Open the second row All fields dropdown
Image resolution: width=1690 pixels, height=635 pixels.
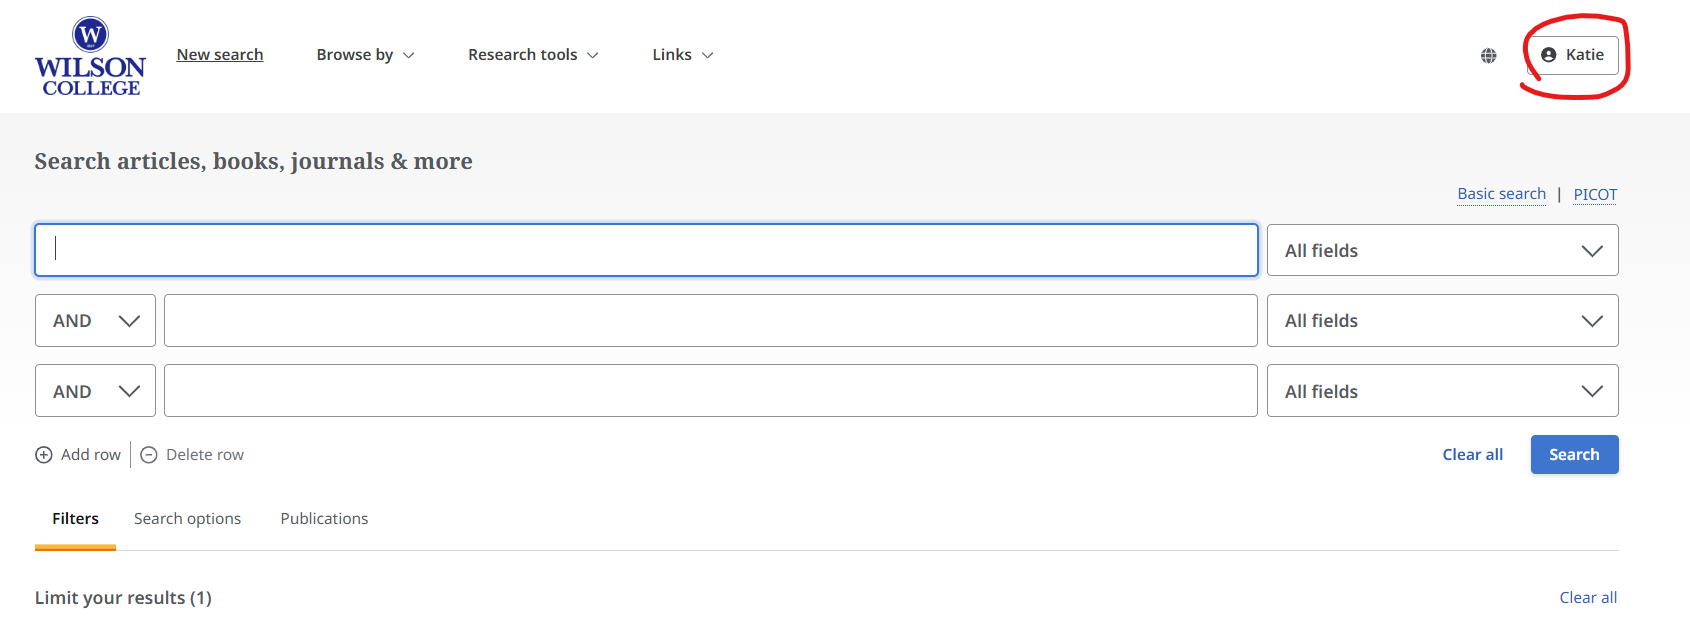click(1442, 320)
